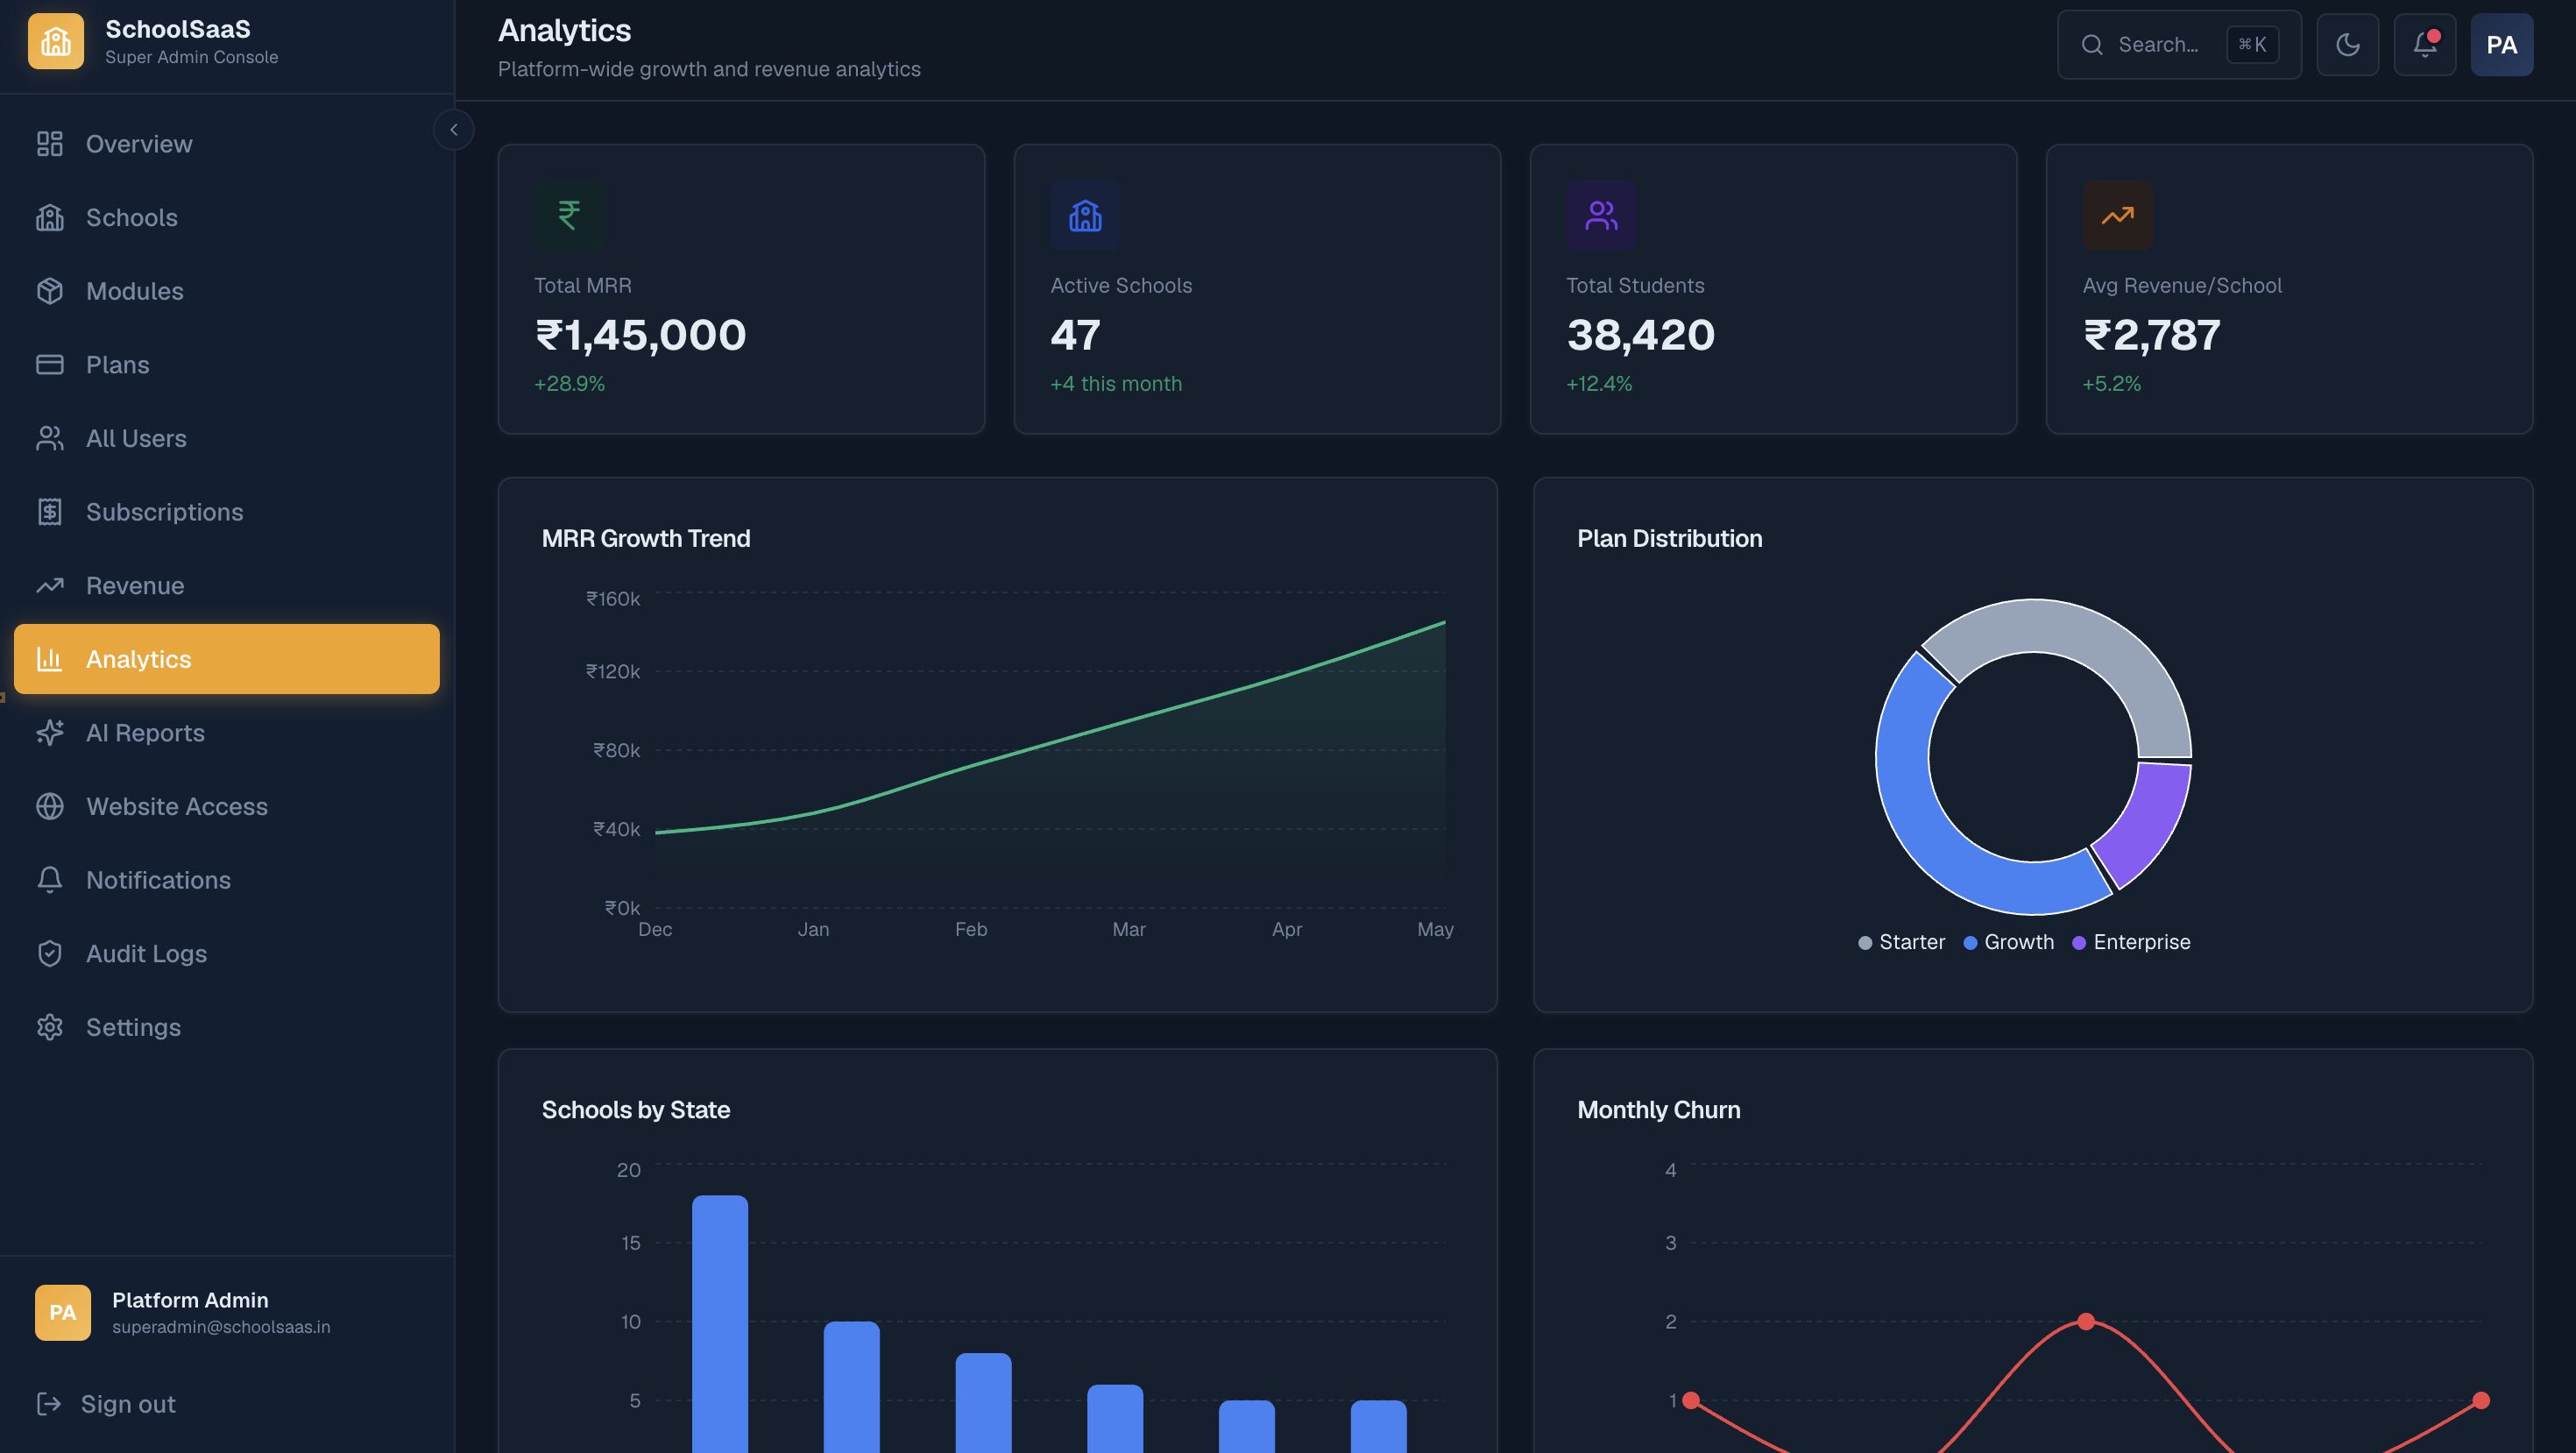The height and width of the screenshot is (1453, 2576).
Task: Click the Analytics bar chart icon
Action: [50, 659]
